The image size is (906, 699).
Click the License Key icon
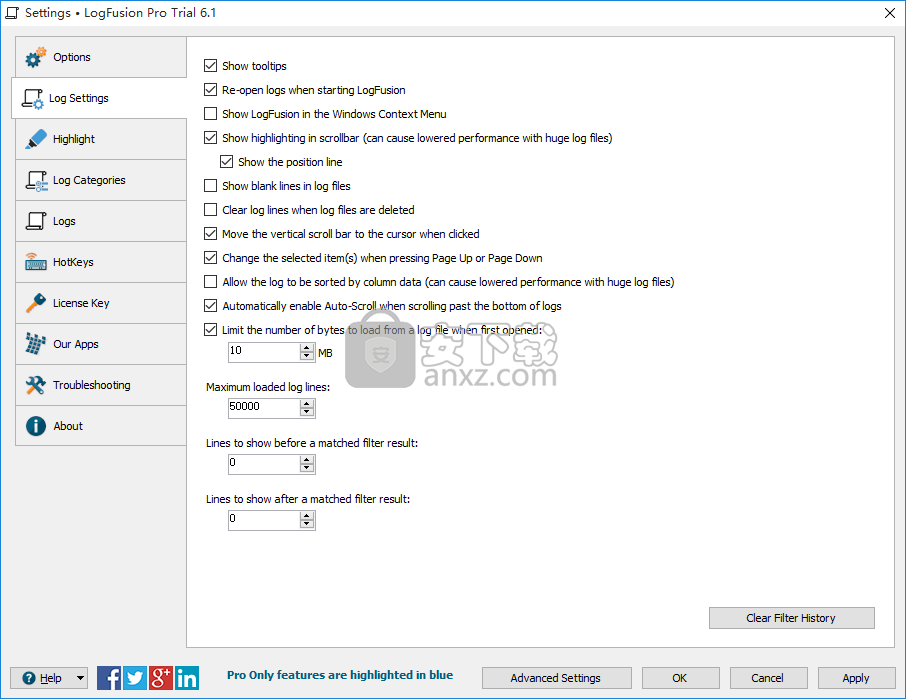click(x=36, y=303)
